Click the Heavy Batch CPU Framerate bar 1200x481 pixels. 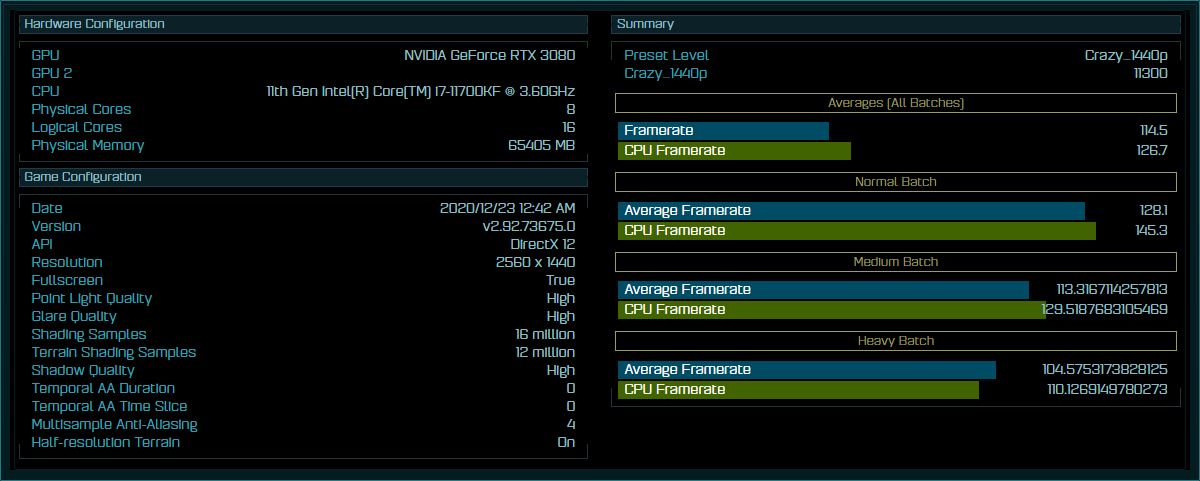pyautogui.click(x=798, y=390)
